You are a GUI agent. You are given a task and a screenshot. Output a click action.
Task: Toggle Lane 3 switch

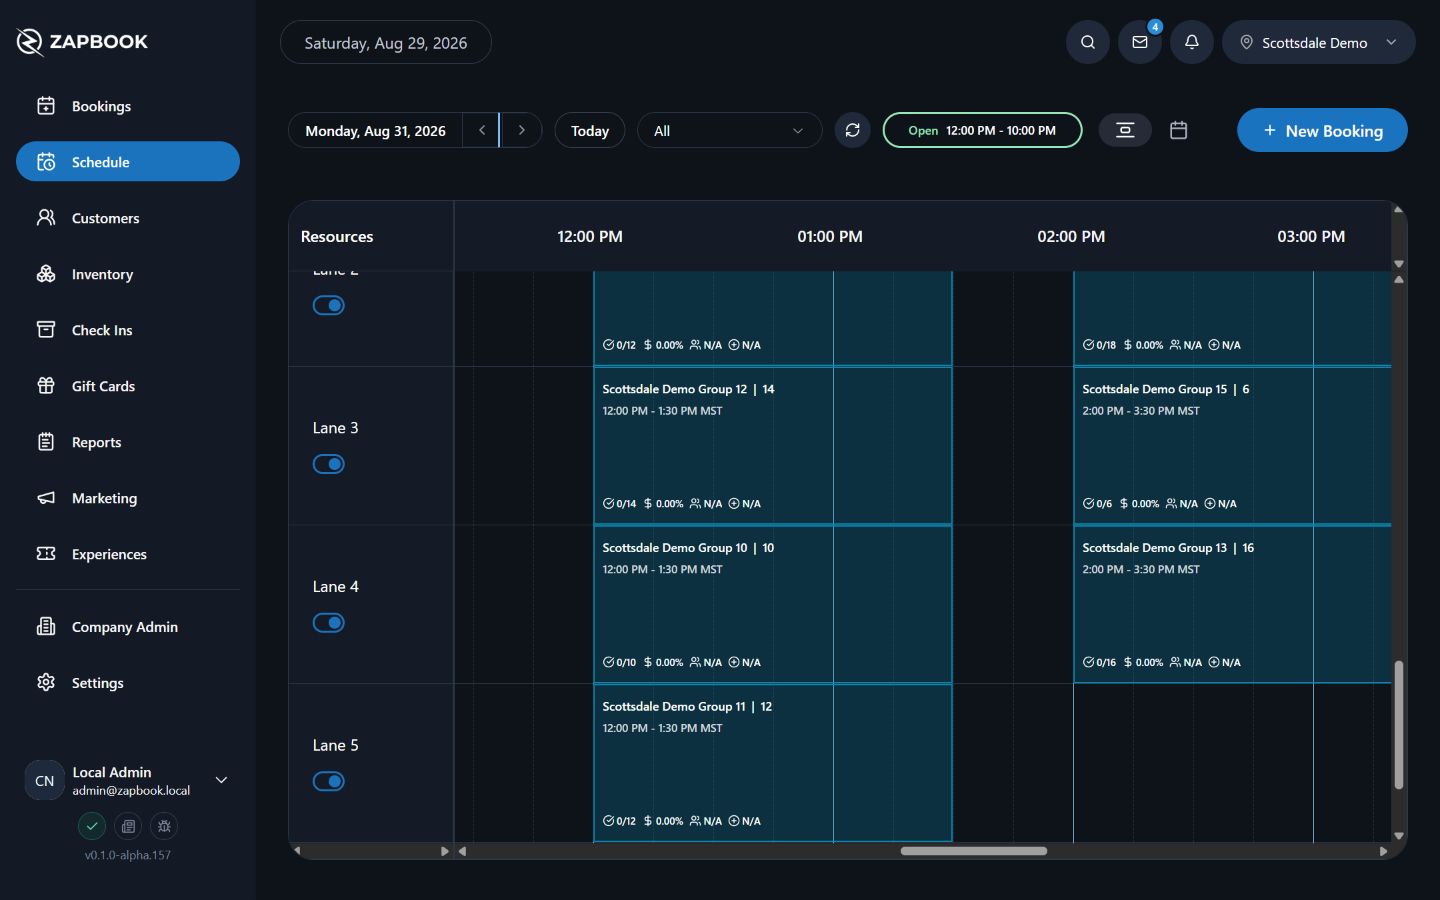click(329, 464)
